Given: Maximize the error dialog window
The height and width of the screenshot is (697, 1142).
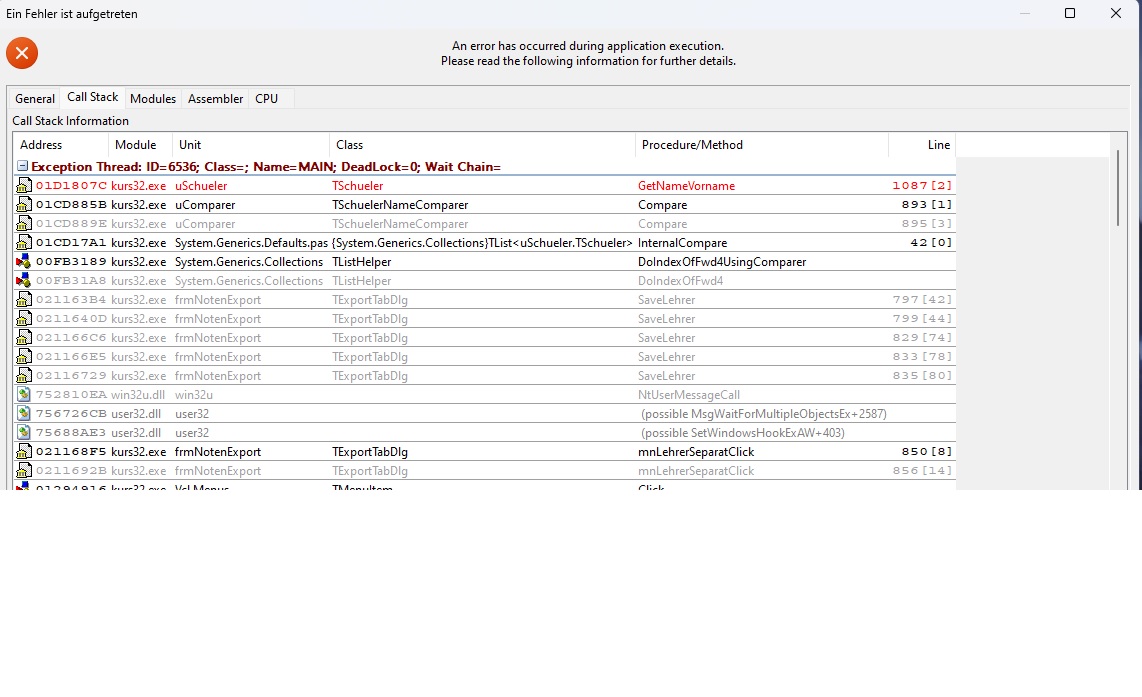Looking at the screenshot, I should pos(1070,13).
